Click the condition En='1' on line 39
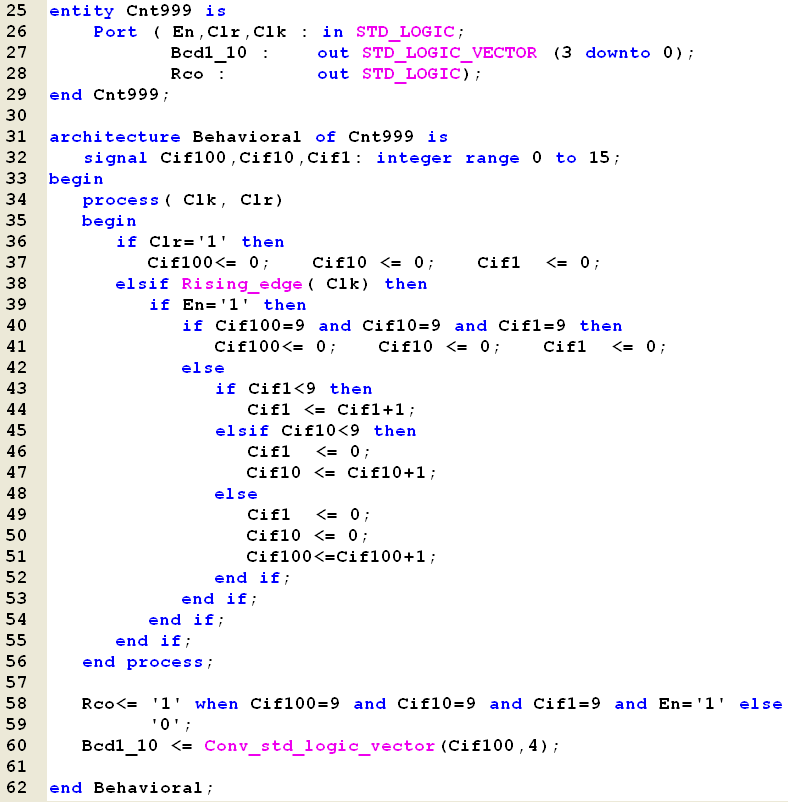This screenshot has width=788, height=802. pos(216,305)
